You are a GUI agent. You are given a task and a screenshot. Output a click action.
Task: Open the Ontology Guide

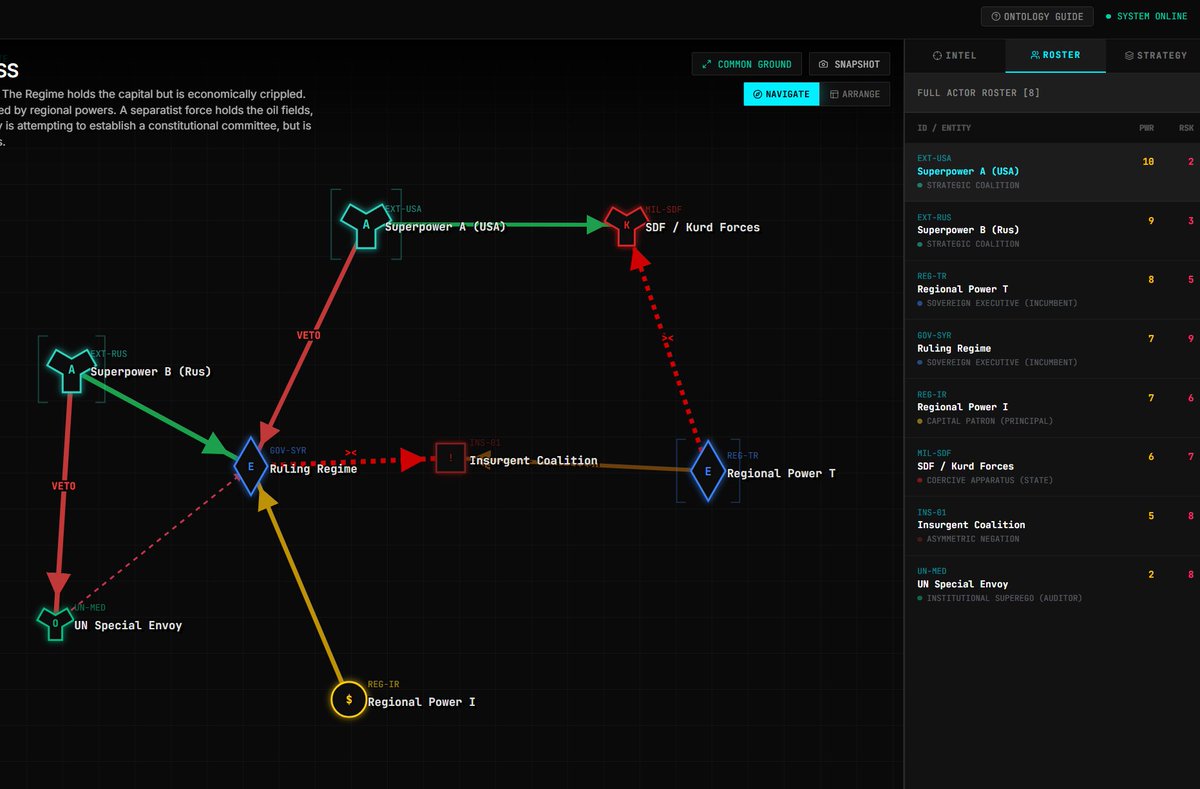1038,17
